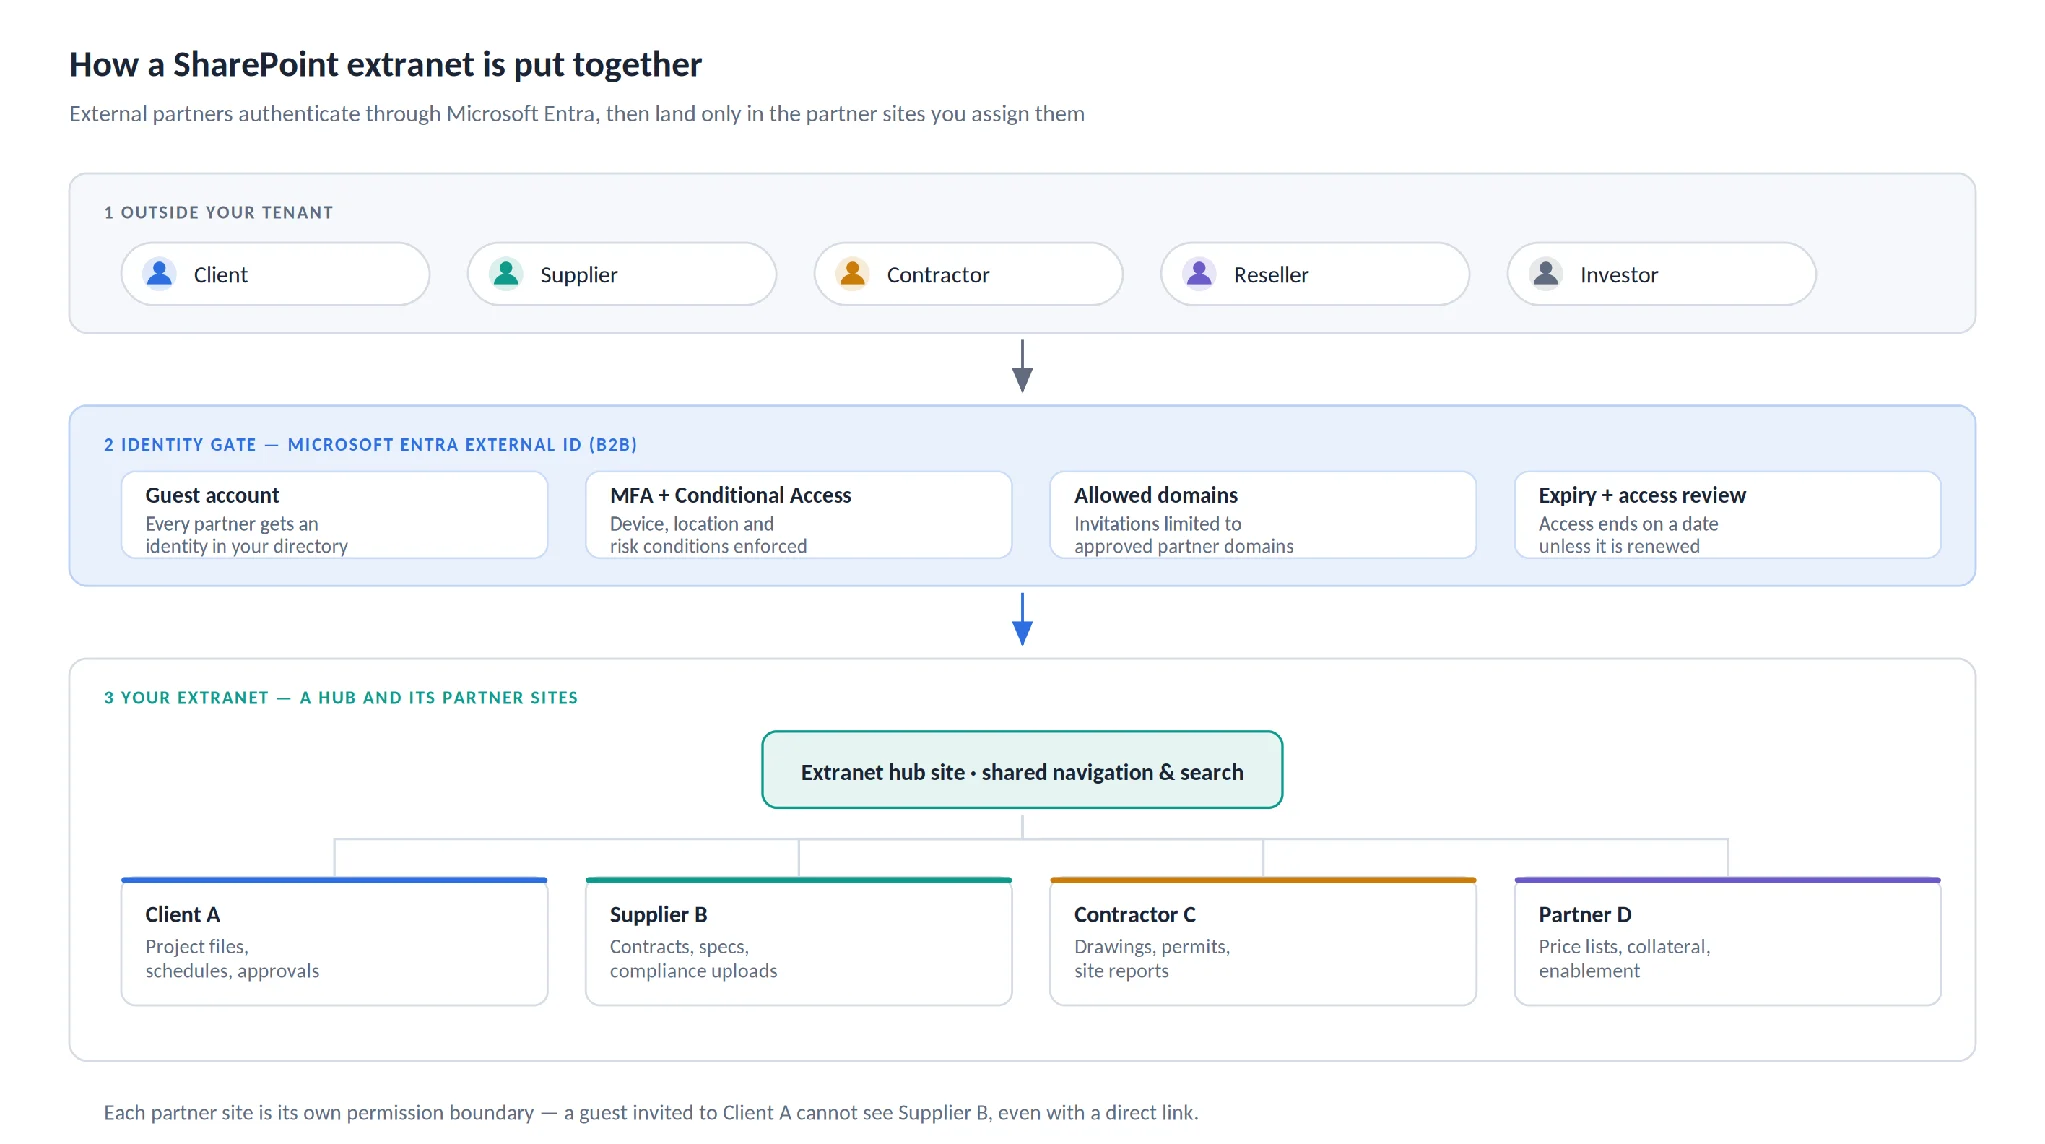2045x1144 pixels.
Task: Click the subtitle about Microsoft Entra authentication
Action: click(577, 114)
